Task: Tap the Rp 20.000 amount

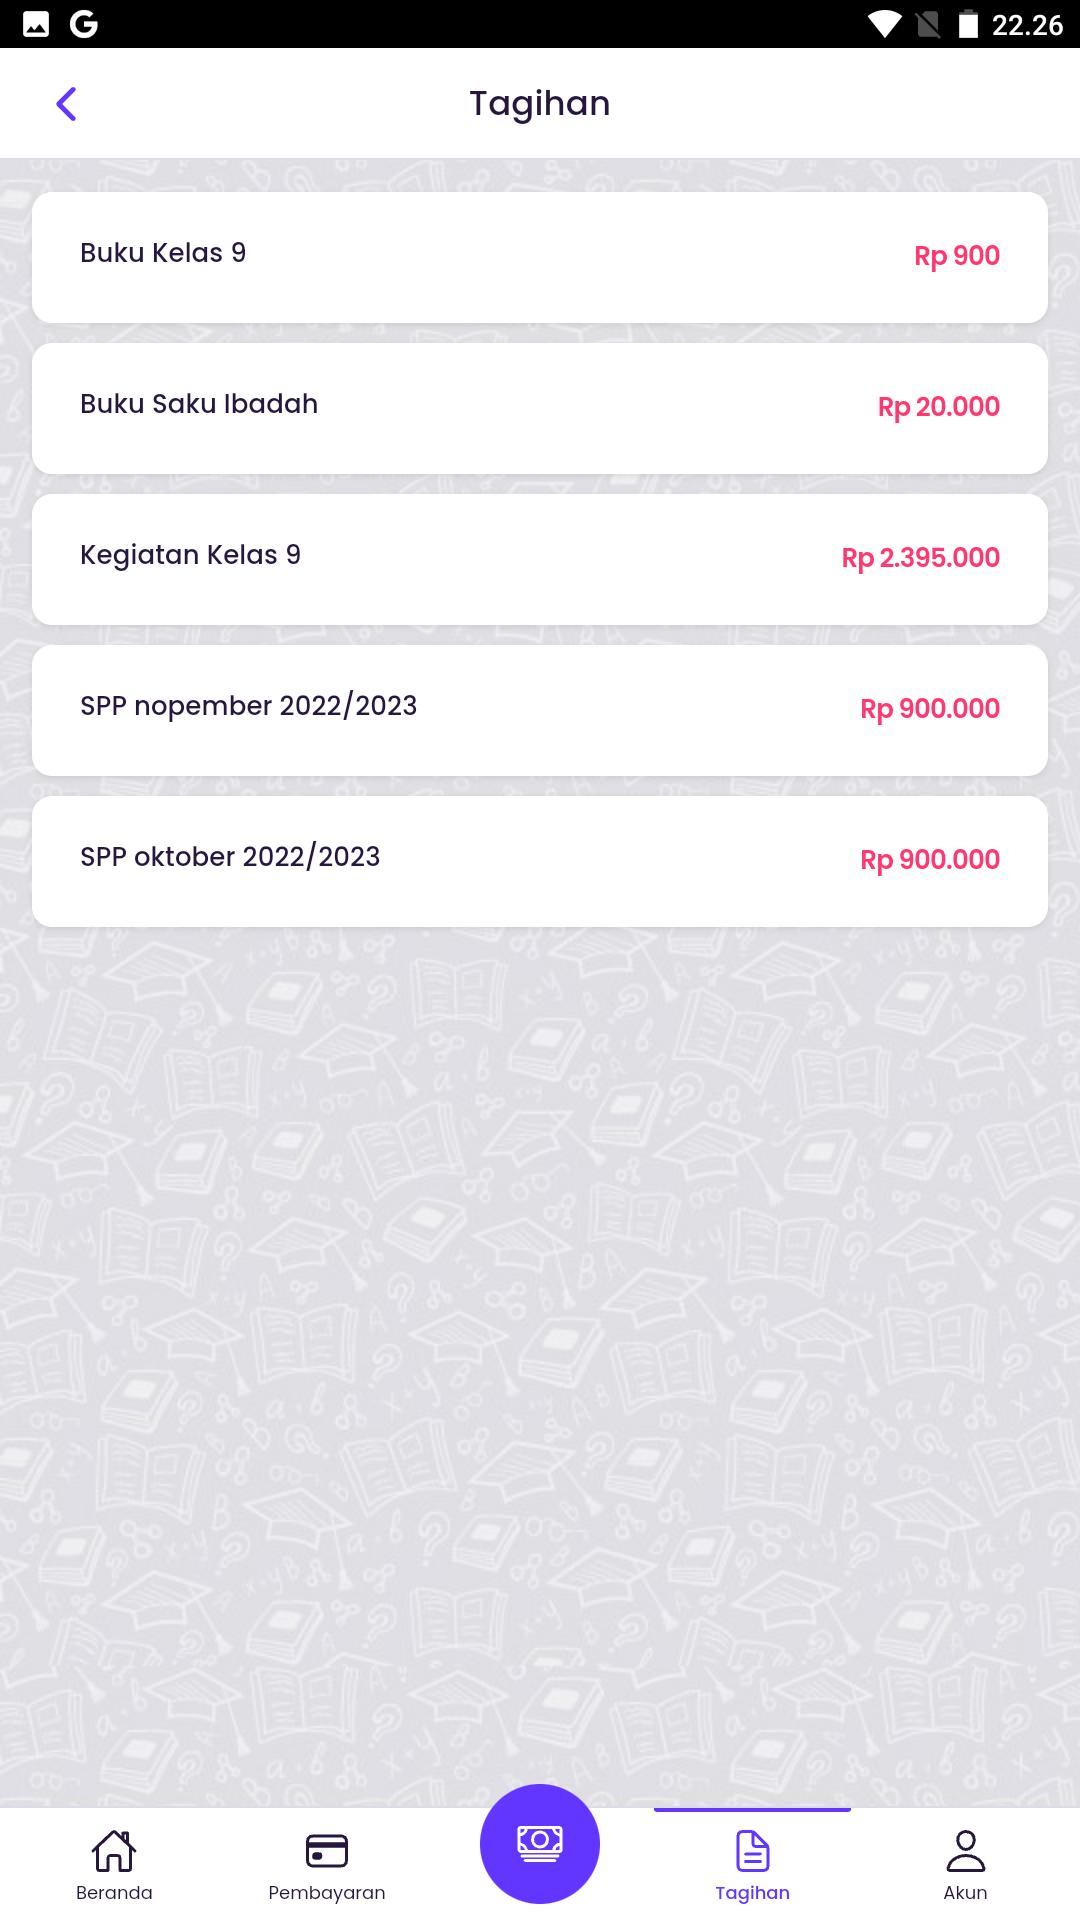Action: point(938,407)
